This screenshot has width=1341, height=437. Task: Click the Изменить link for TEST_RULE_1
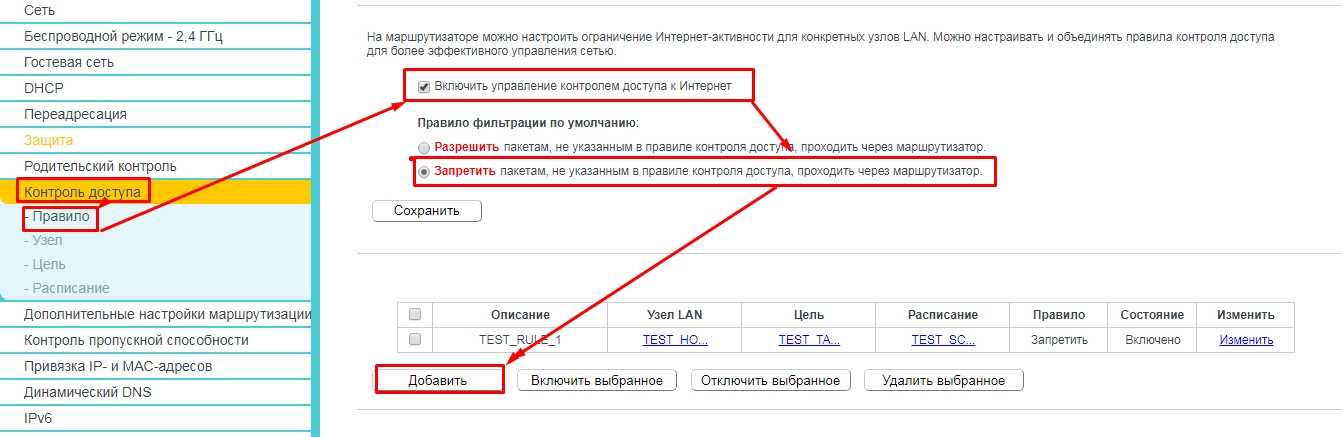pos(1245,340)
